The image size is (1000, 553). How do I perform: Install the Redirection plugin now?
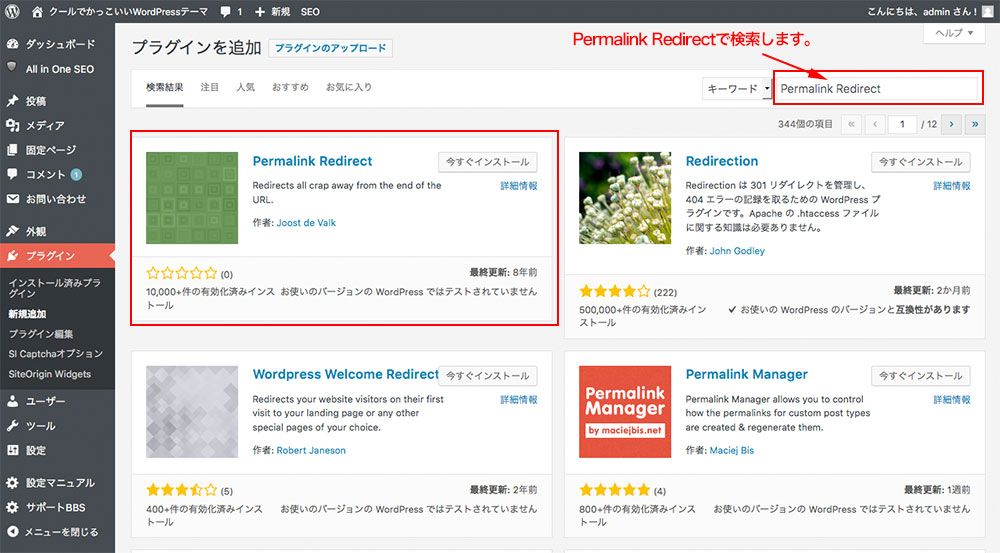[921, 162]
